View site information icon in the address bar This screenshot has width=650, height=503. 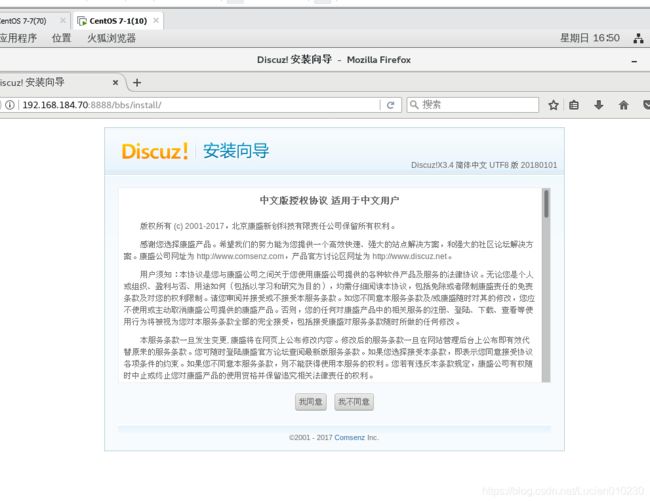coord(10,105)
